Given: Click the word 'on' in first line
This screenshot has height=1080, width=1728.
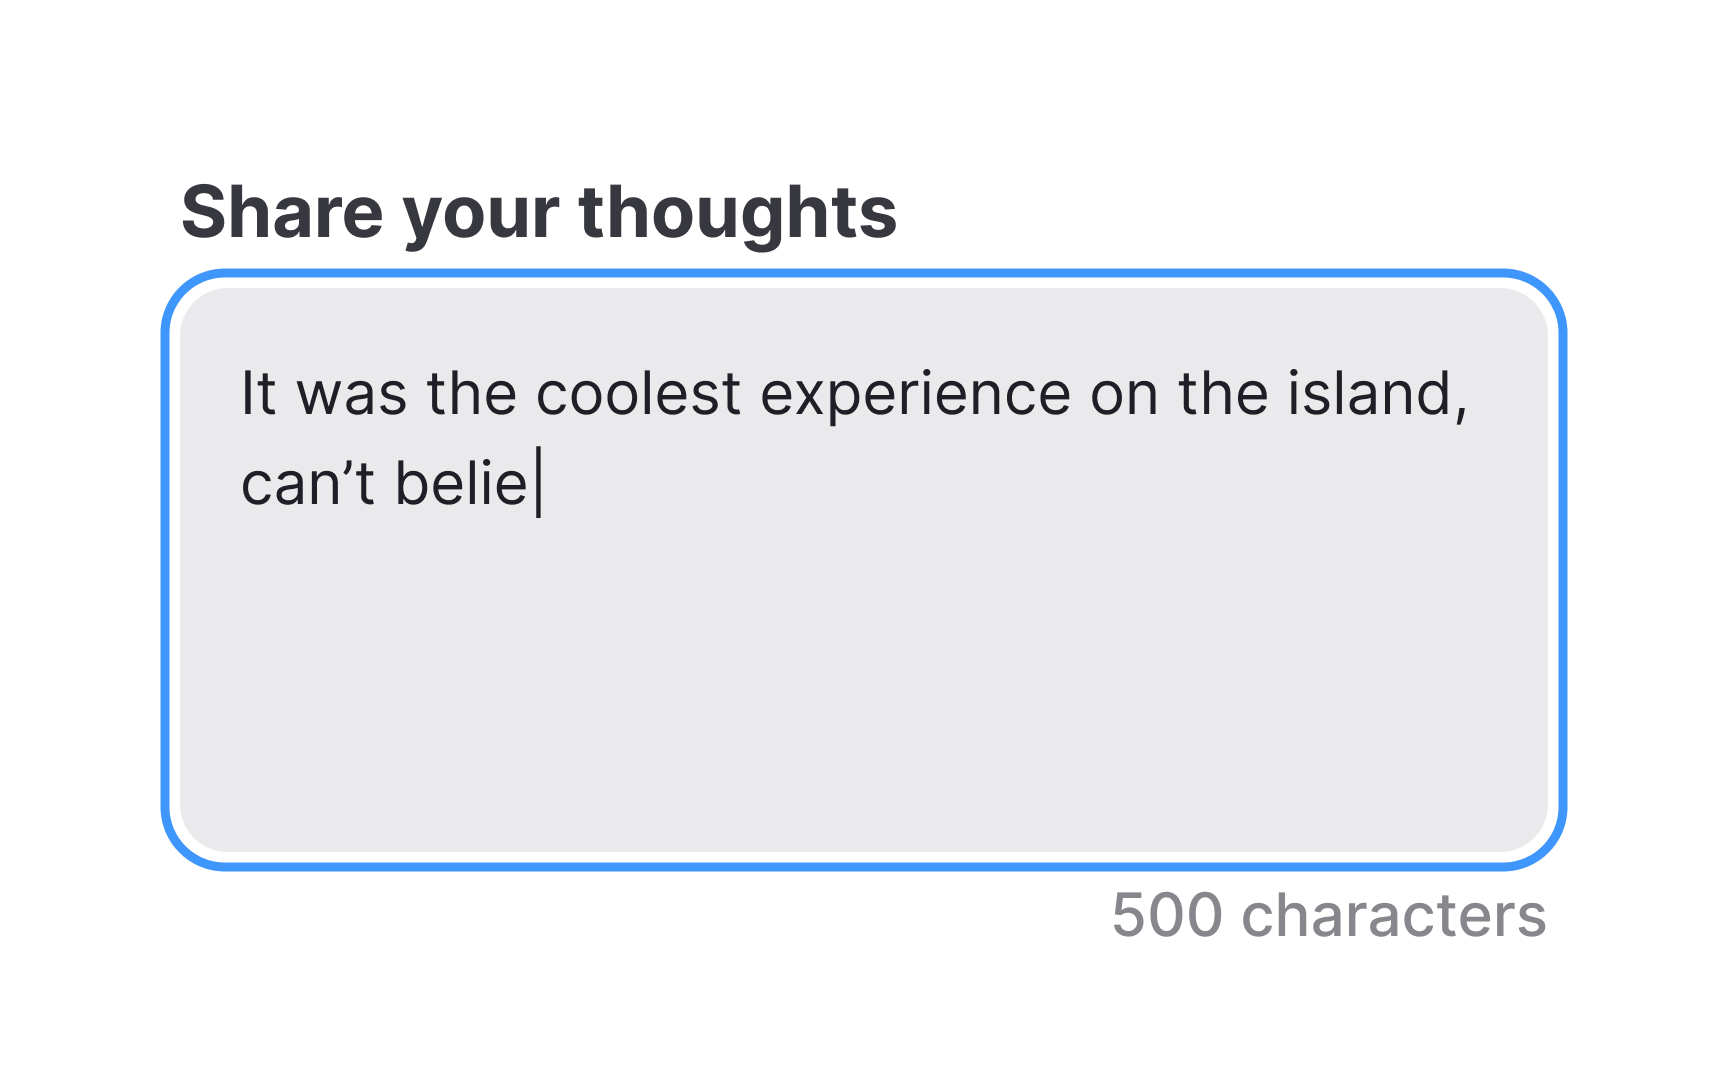Looking at the screenshot, I should [1124, 394].
